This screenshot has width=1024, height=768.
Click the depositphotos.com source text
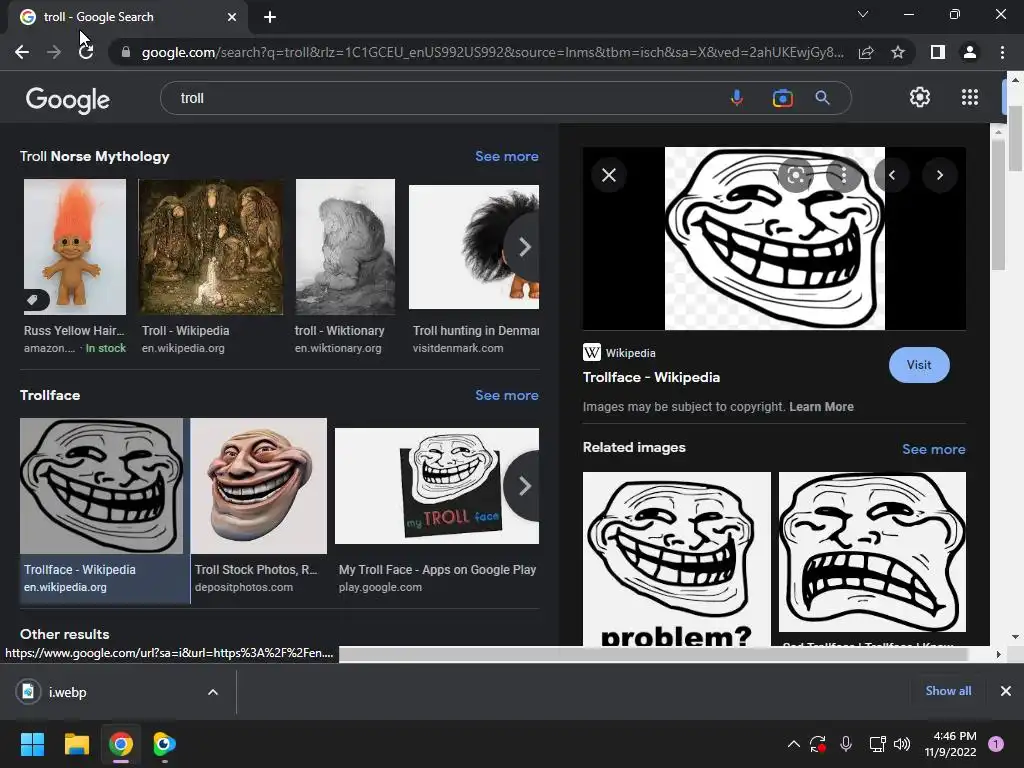[244, 587]
